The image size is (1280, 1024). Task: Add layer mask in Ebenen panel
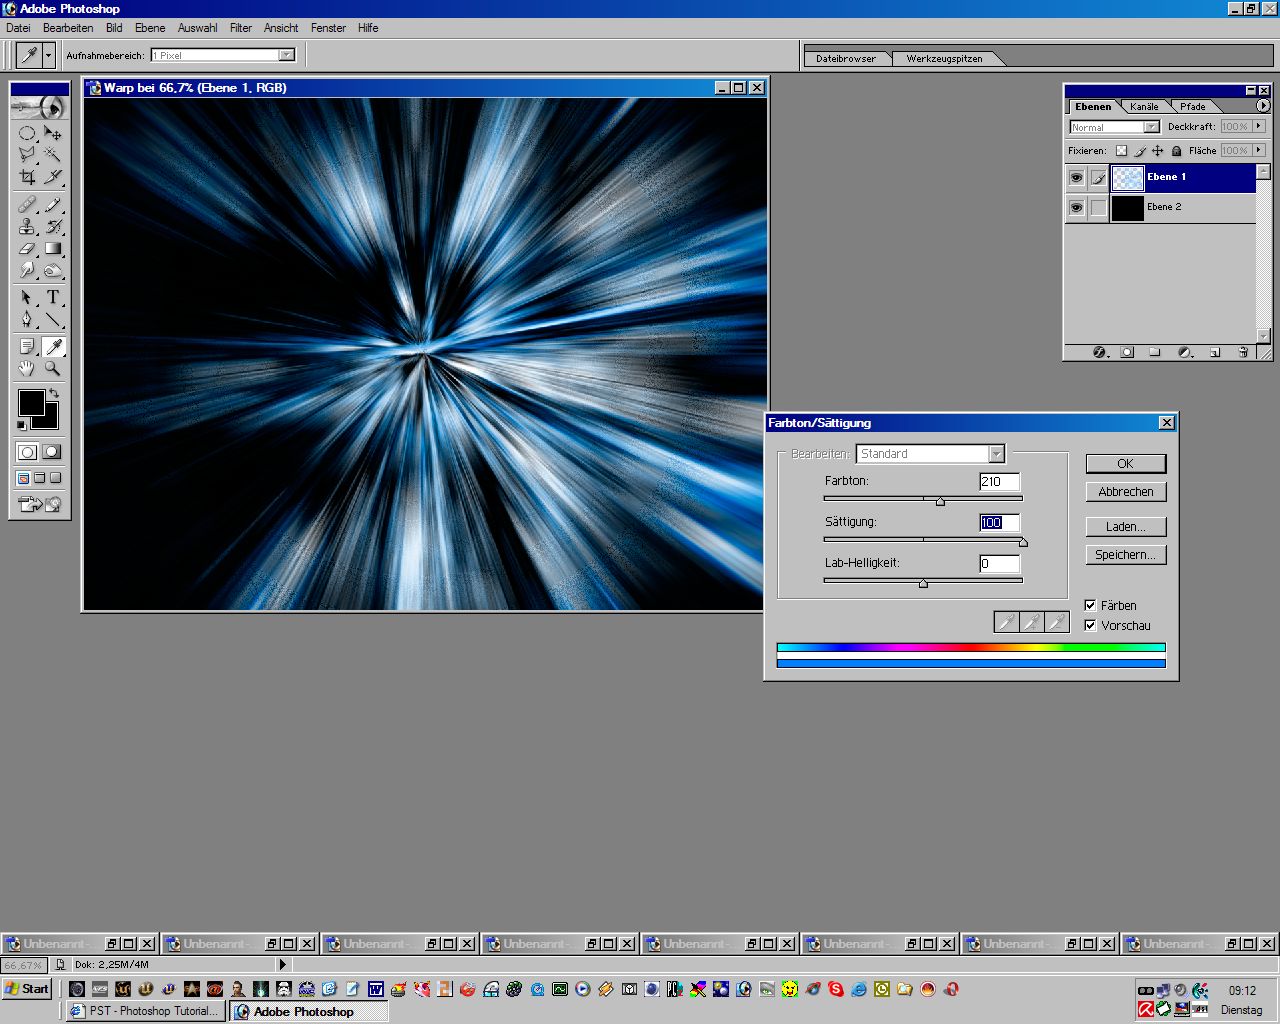1127,352
